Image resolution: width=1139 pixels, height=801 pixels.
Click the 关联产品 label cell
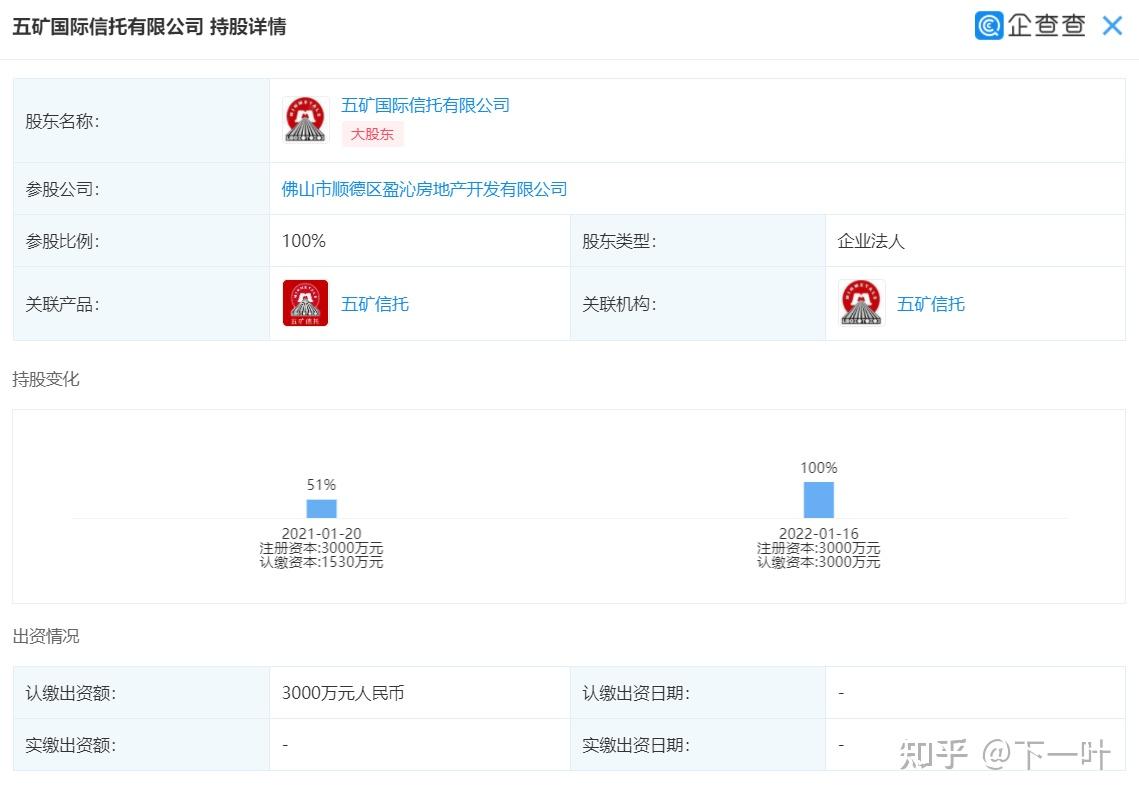coord(142,304)
